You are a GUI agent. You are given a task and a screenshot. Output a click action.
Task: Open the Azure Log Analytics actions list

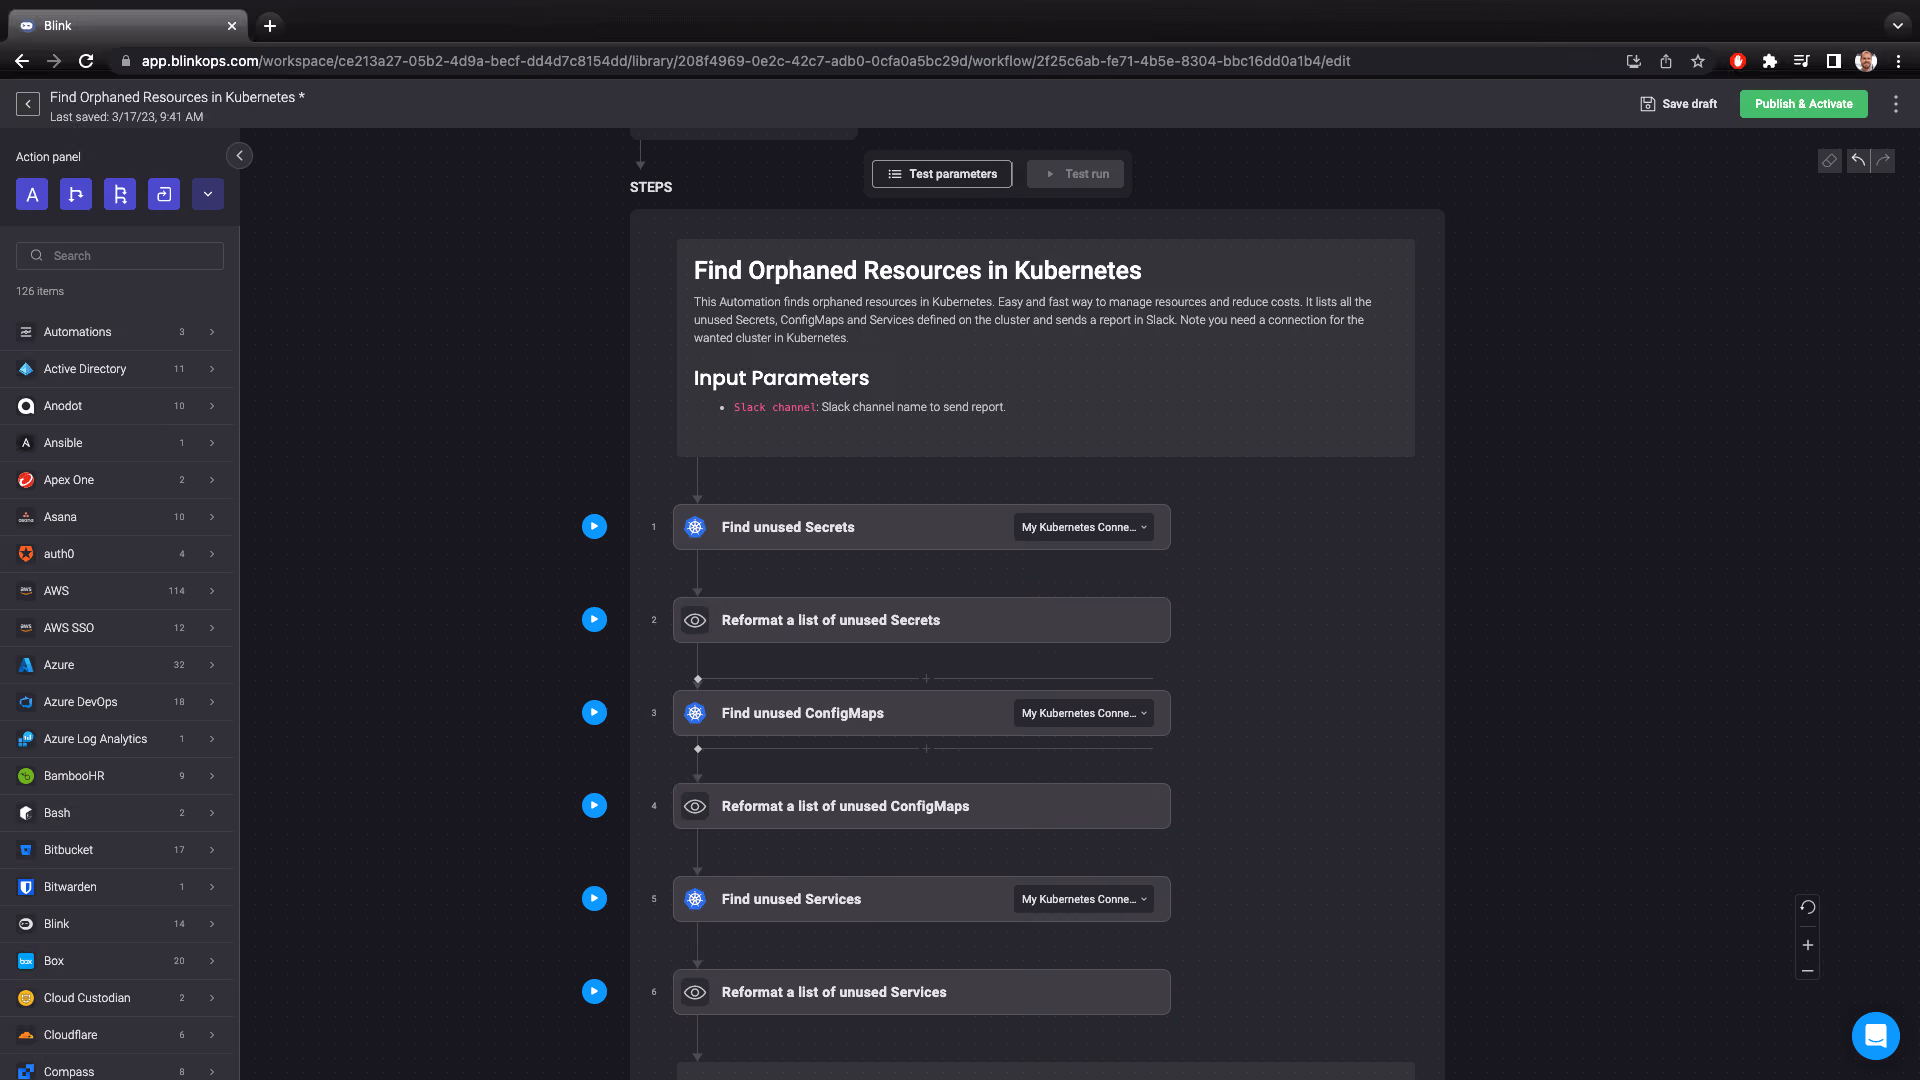click(116, 739)
